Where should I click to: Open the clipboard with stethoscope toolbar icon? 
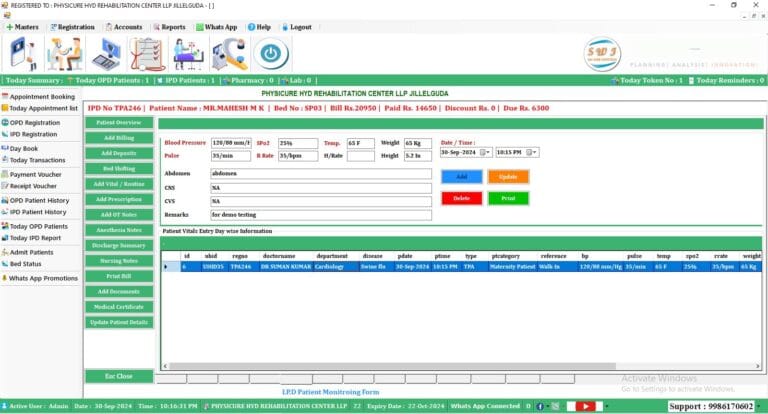pos(147,54)
